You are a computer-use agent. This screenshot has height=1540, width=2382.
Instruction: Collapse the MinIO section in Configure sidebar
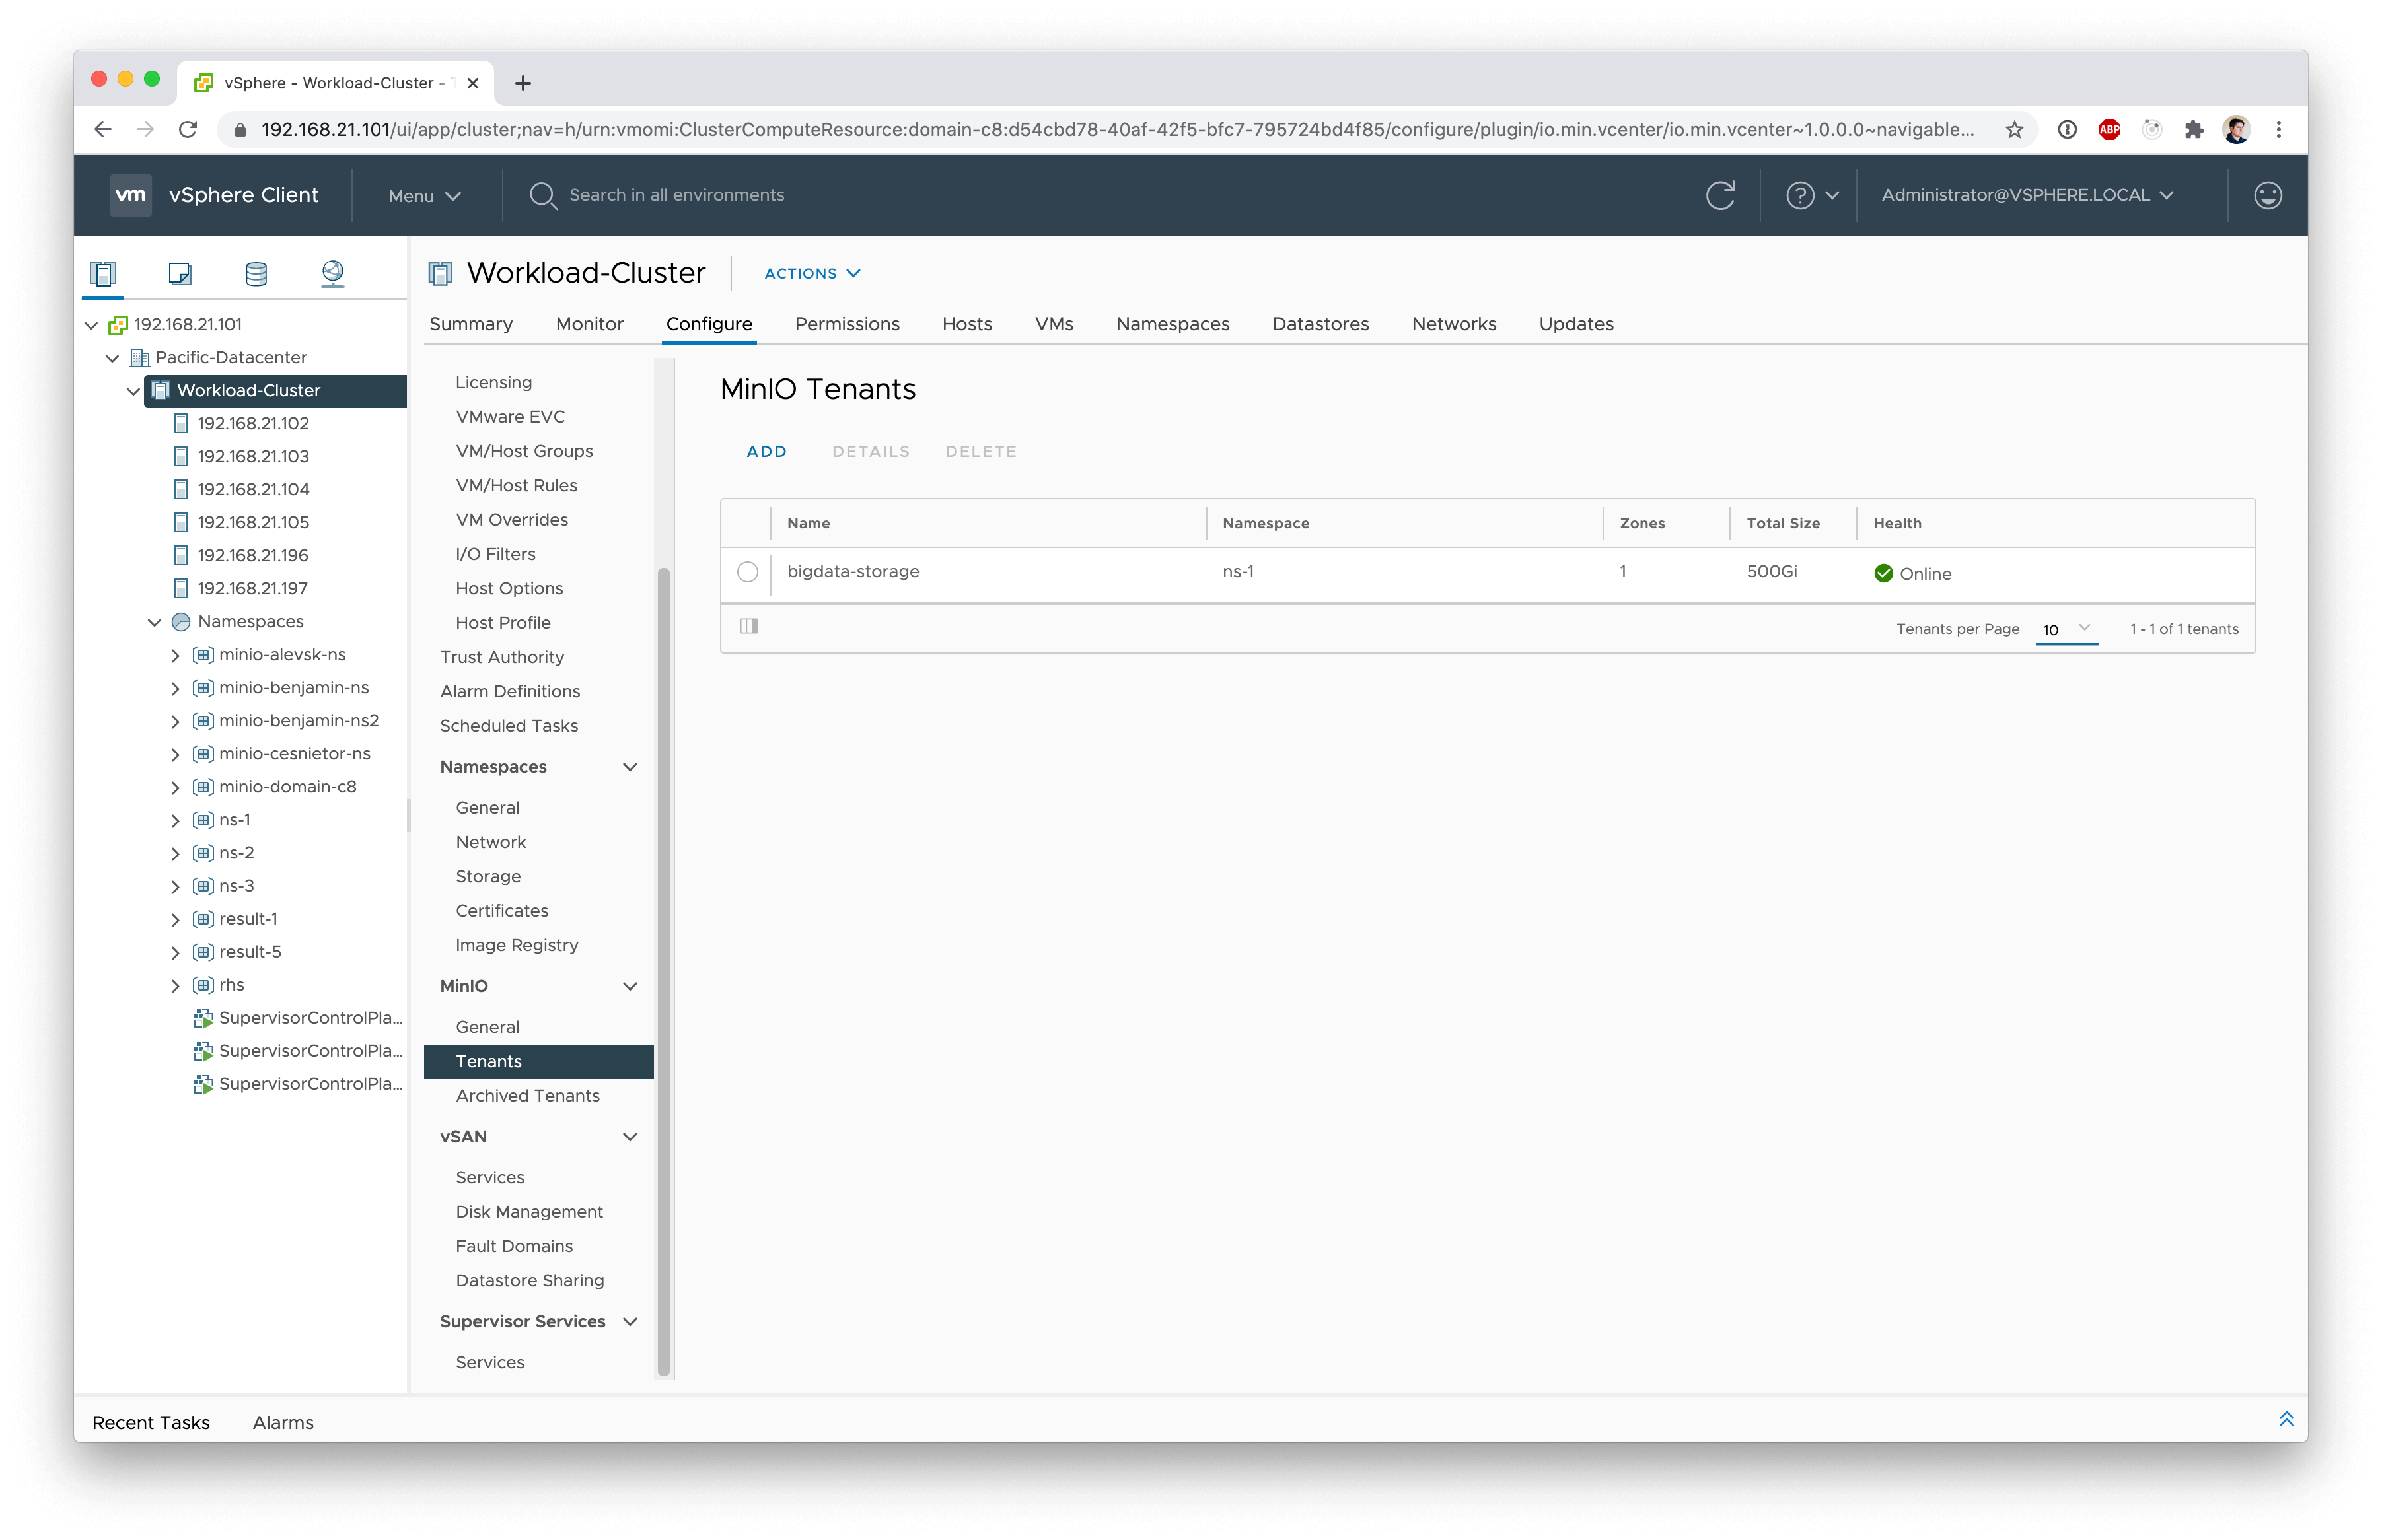click(630, 986)
